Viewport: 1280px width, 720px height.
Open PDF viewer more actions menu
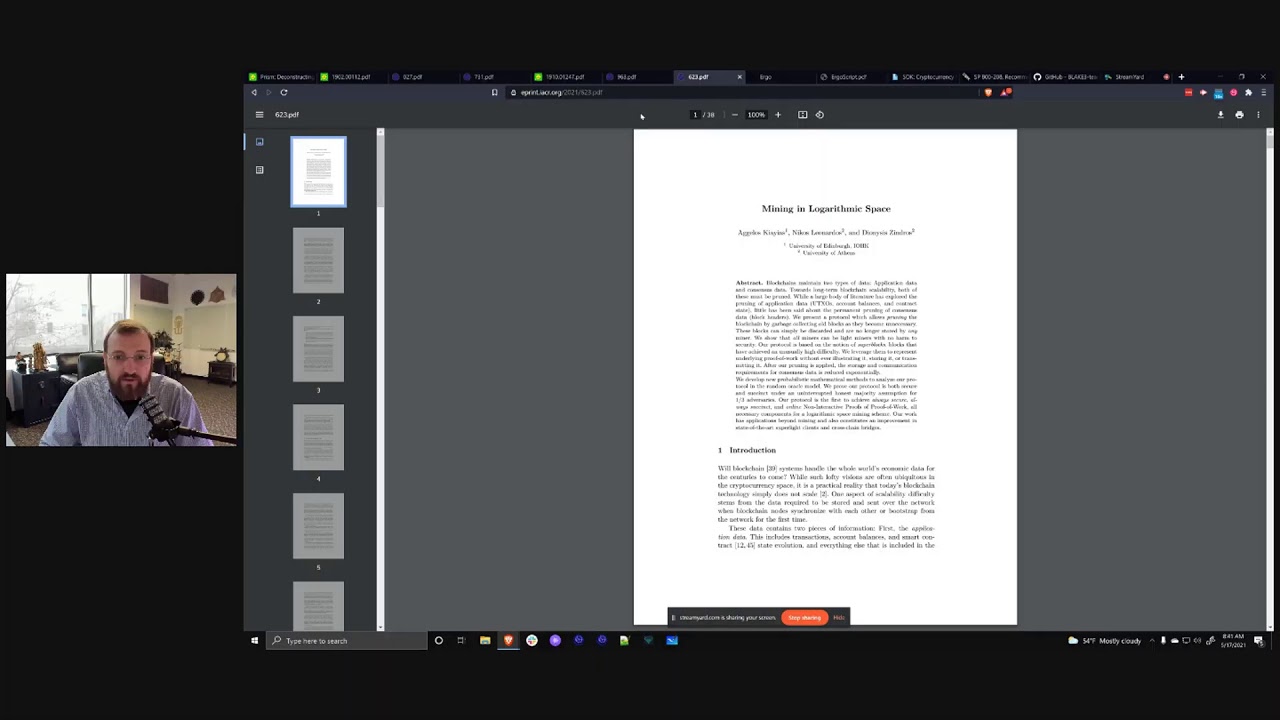pyautogui.click(x=1258, y=114)
